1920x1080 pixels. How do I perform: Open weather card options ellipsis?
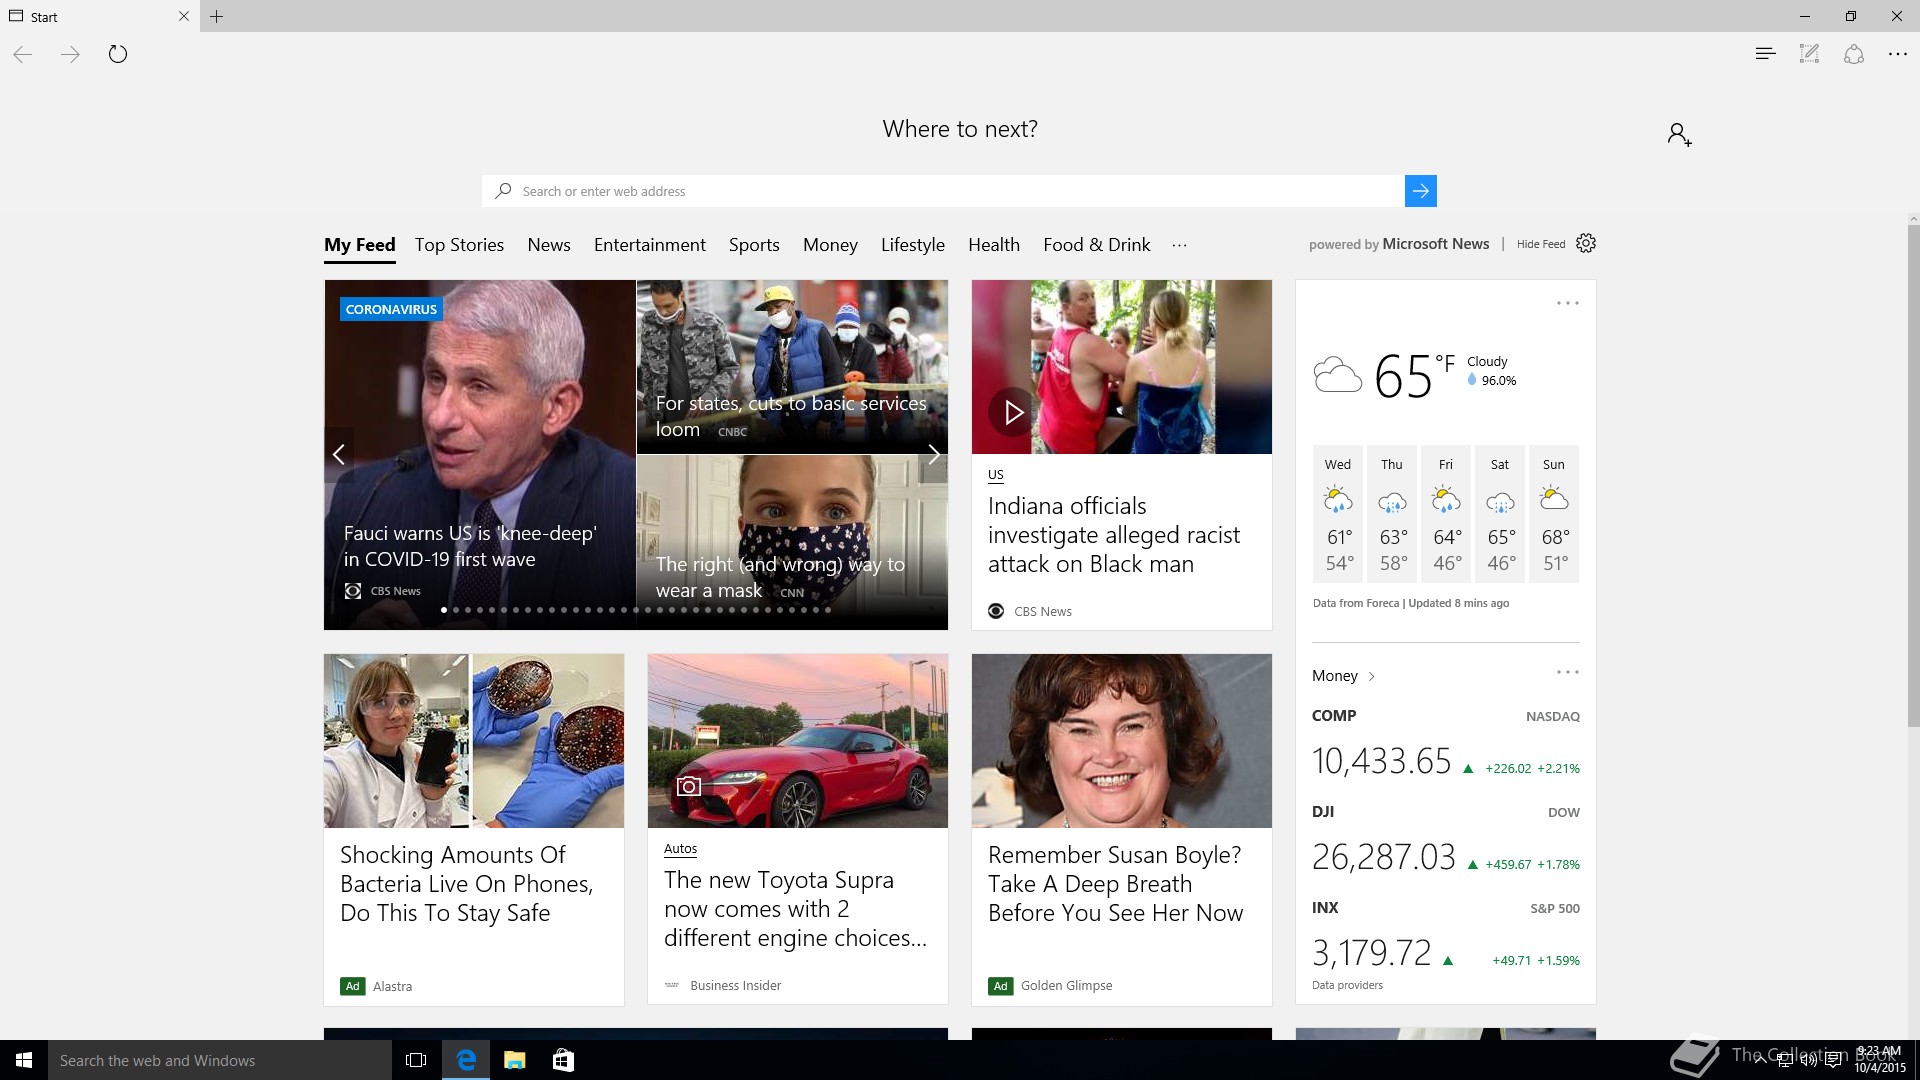click(1567, 303)
